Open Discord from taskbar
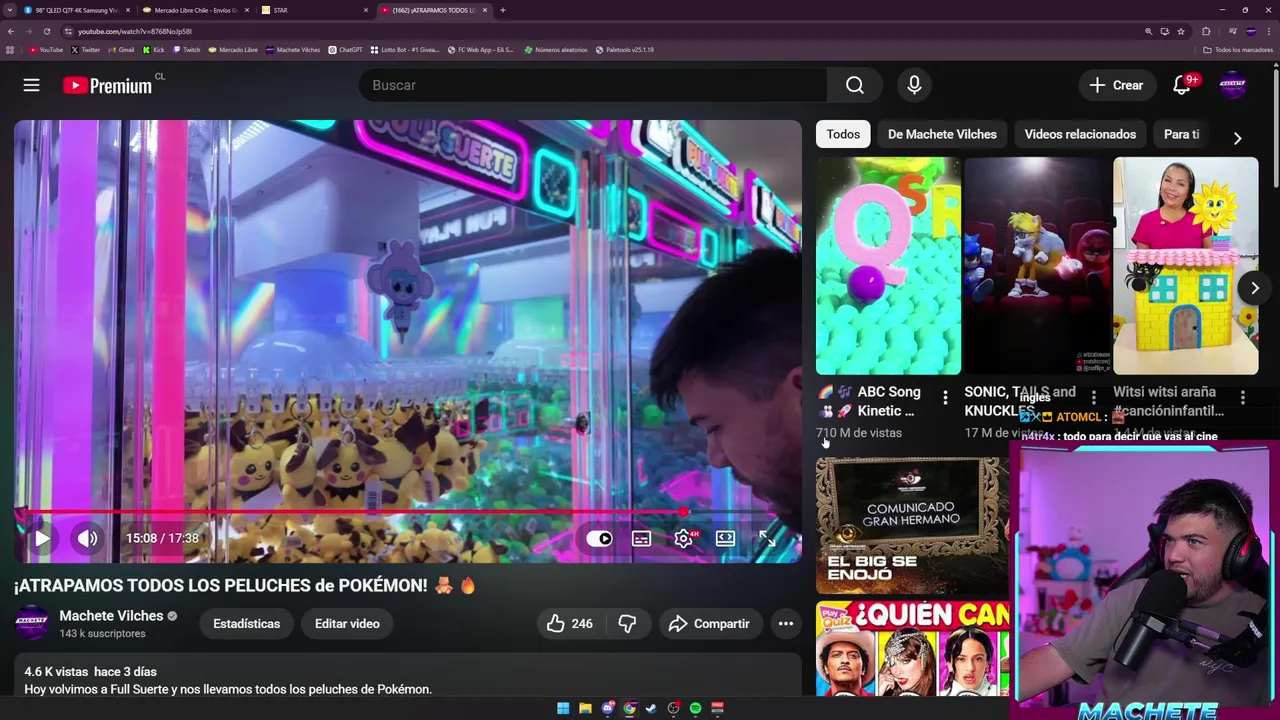The image size is (1280, 720). 607,708
